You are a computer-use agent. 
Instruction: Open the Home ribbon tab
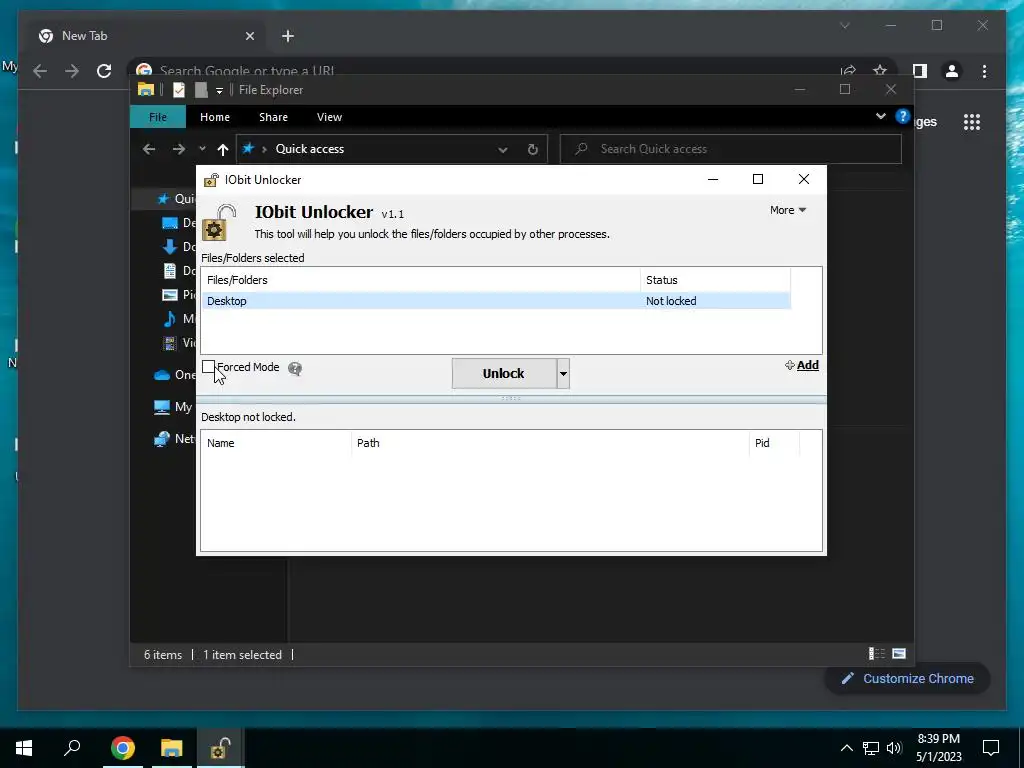(215, 117)
